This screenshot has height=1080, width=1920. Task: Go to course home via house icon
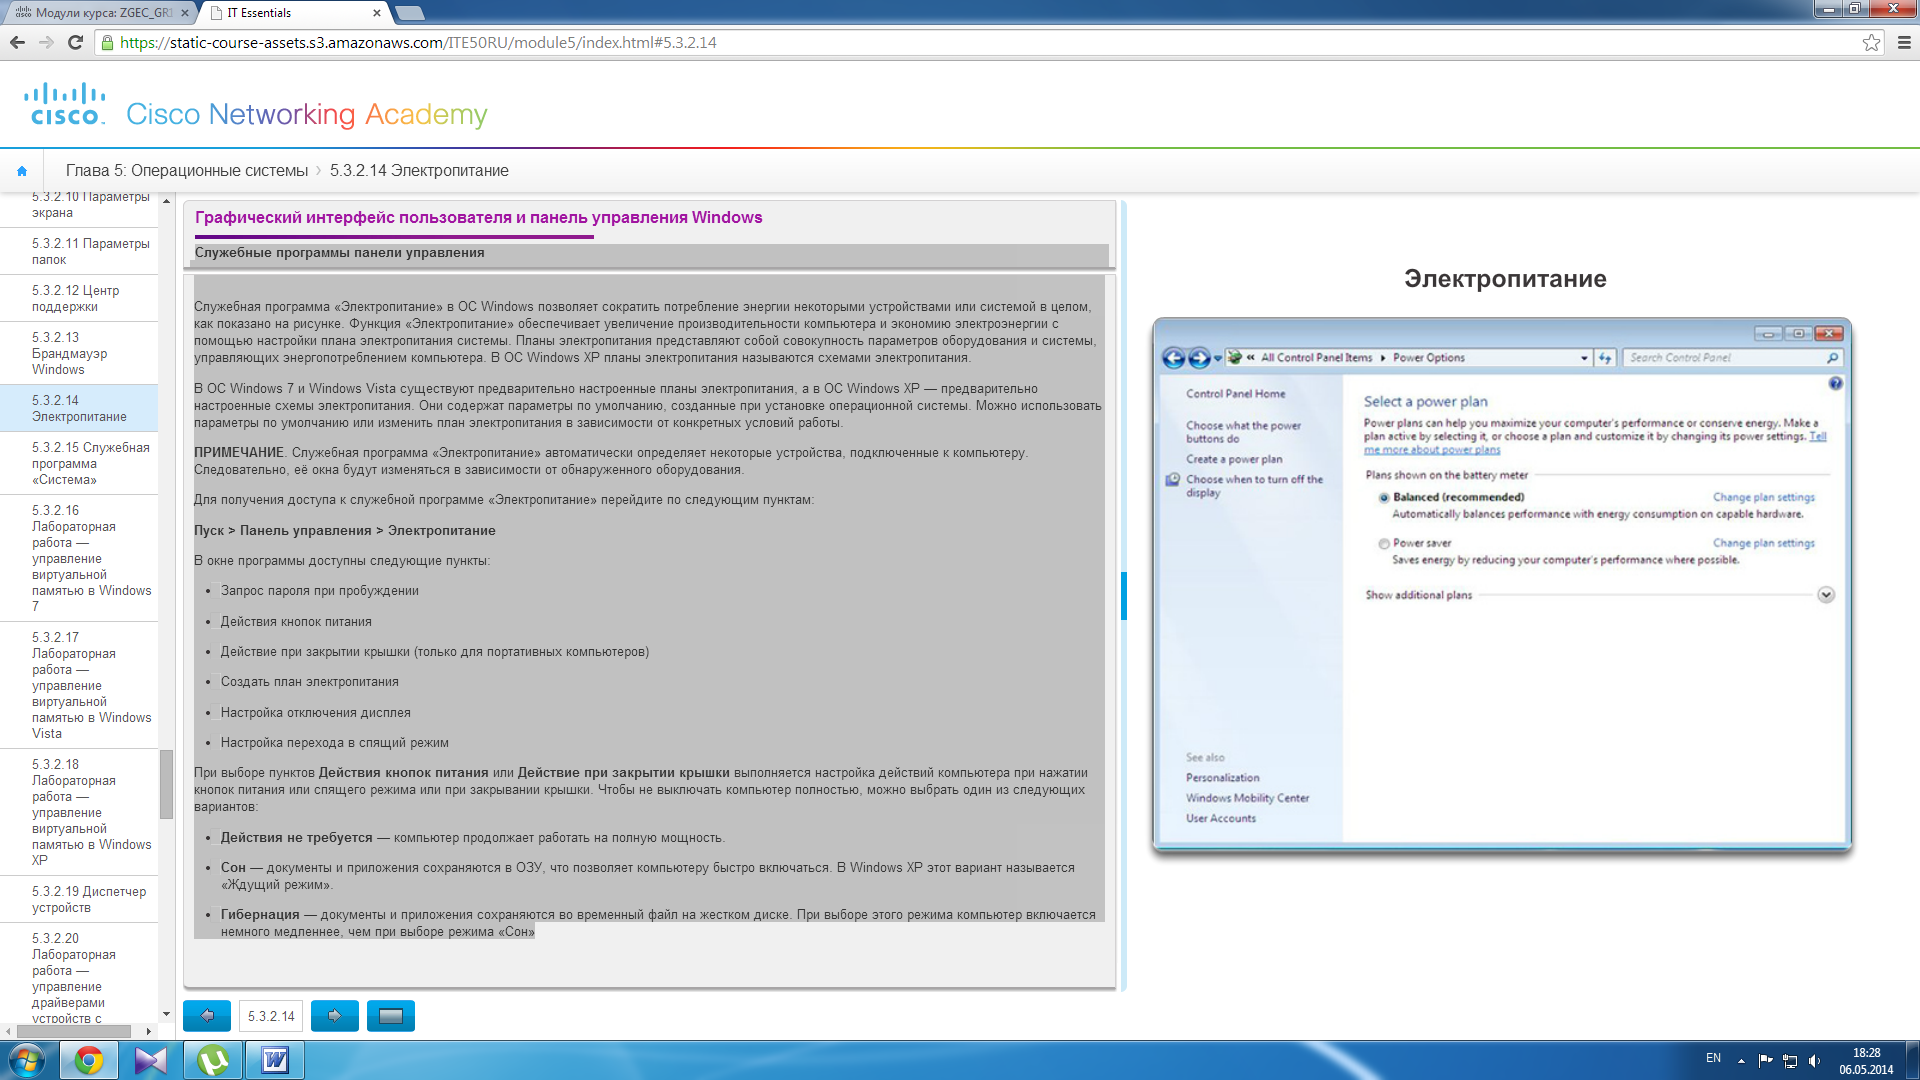(x=22, y=171)
